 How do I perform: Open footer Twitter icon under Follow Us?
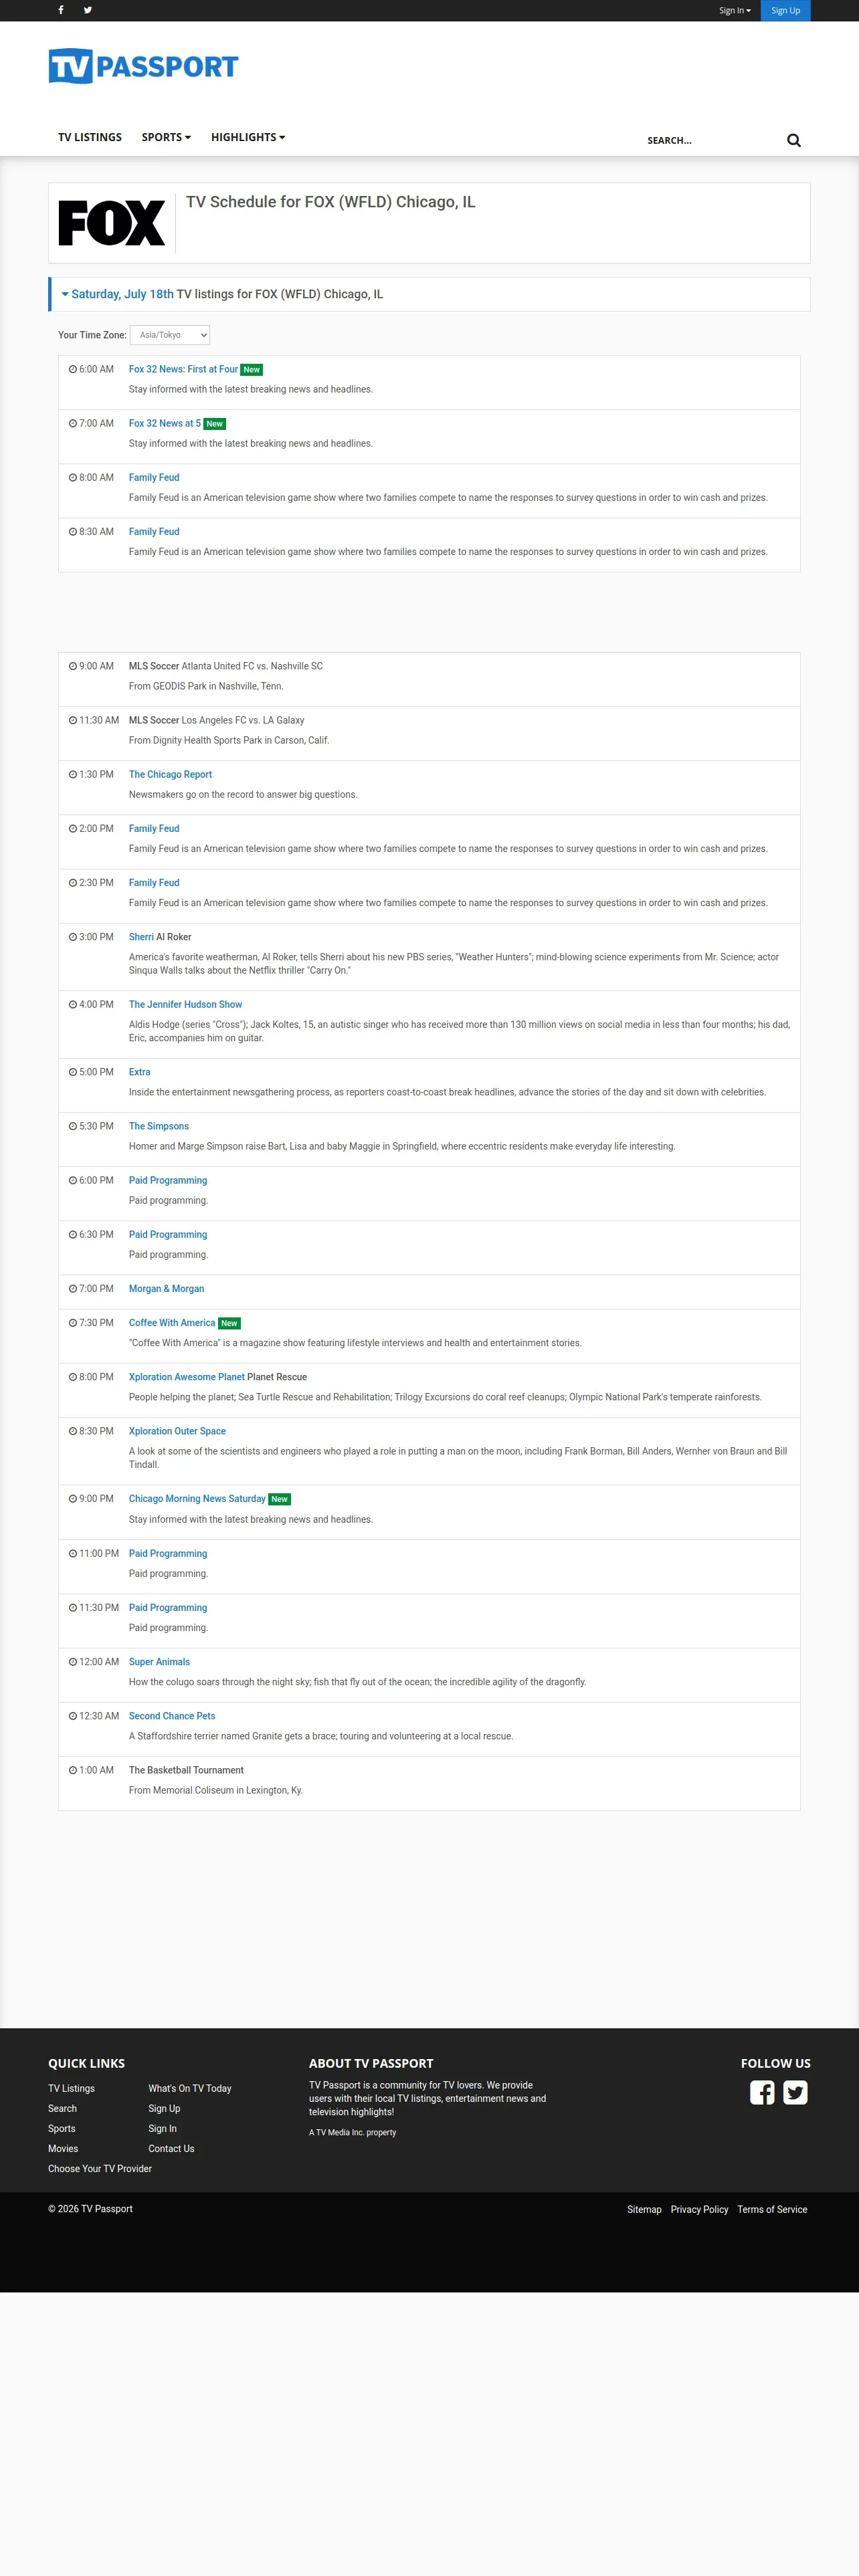click(x=795, y=2092)
